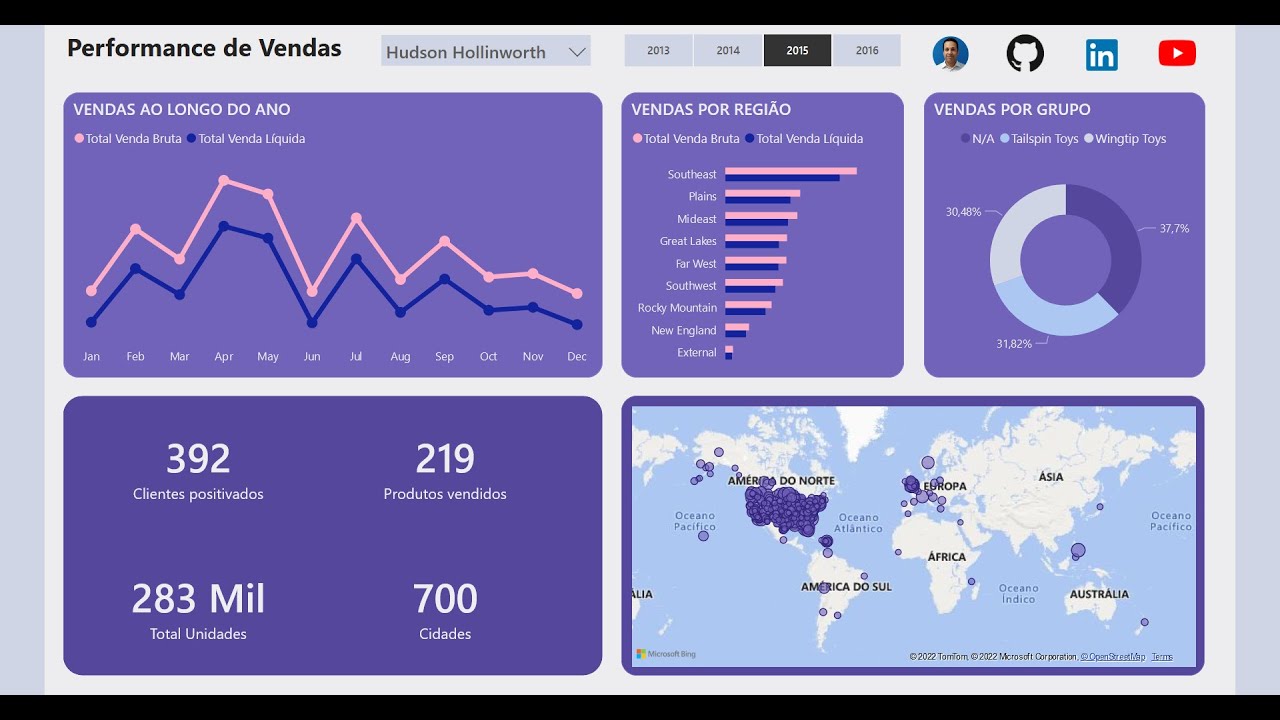Image resolution: width=1280 pixels, height=720 pixels.
Task: Click the 700 Cidades card
Action: [445, 610]
